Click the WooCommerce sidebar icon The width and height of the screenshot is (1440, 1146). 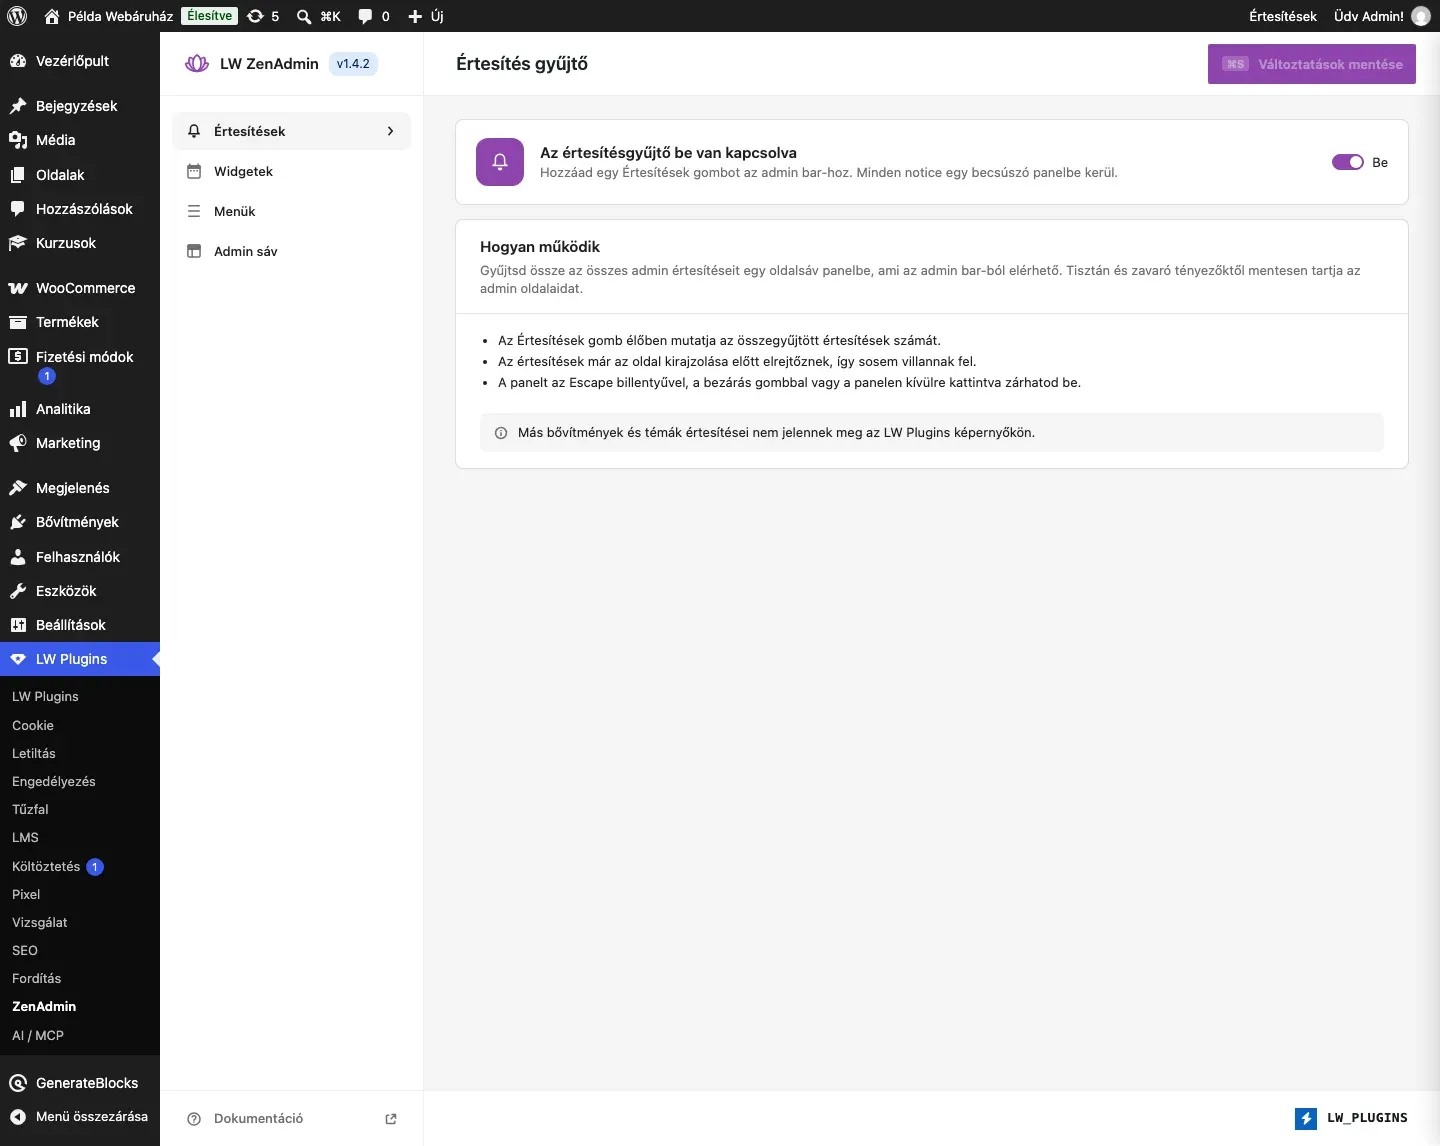(18, 288)
